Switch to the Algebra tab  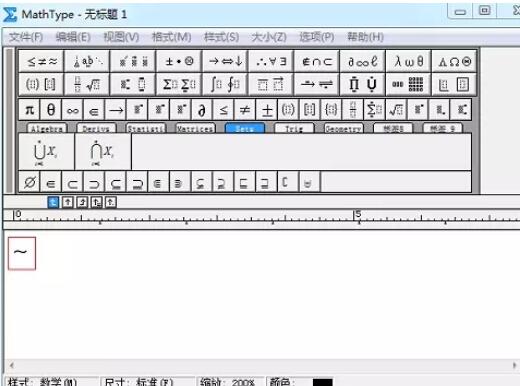point(47,128)
